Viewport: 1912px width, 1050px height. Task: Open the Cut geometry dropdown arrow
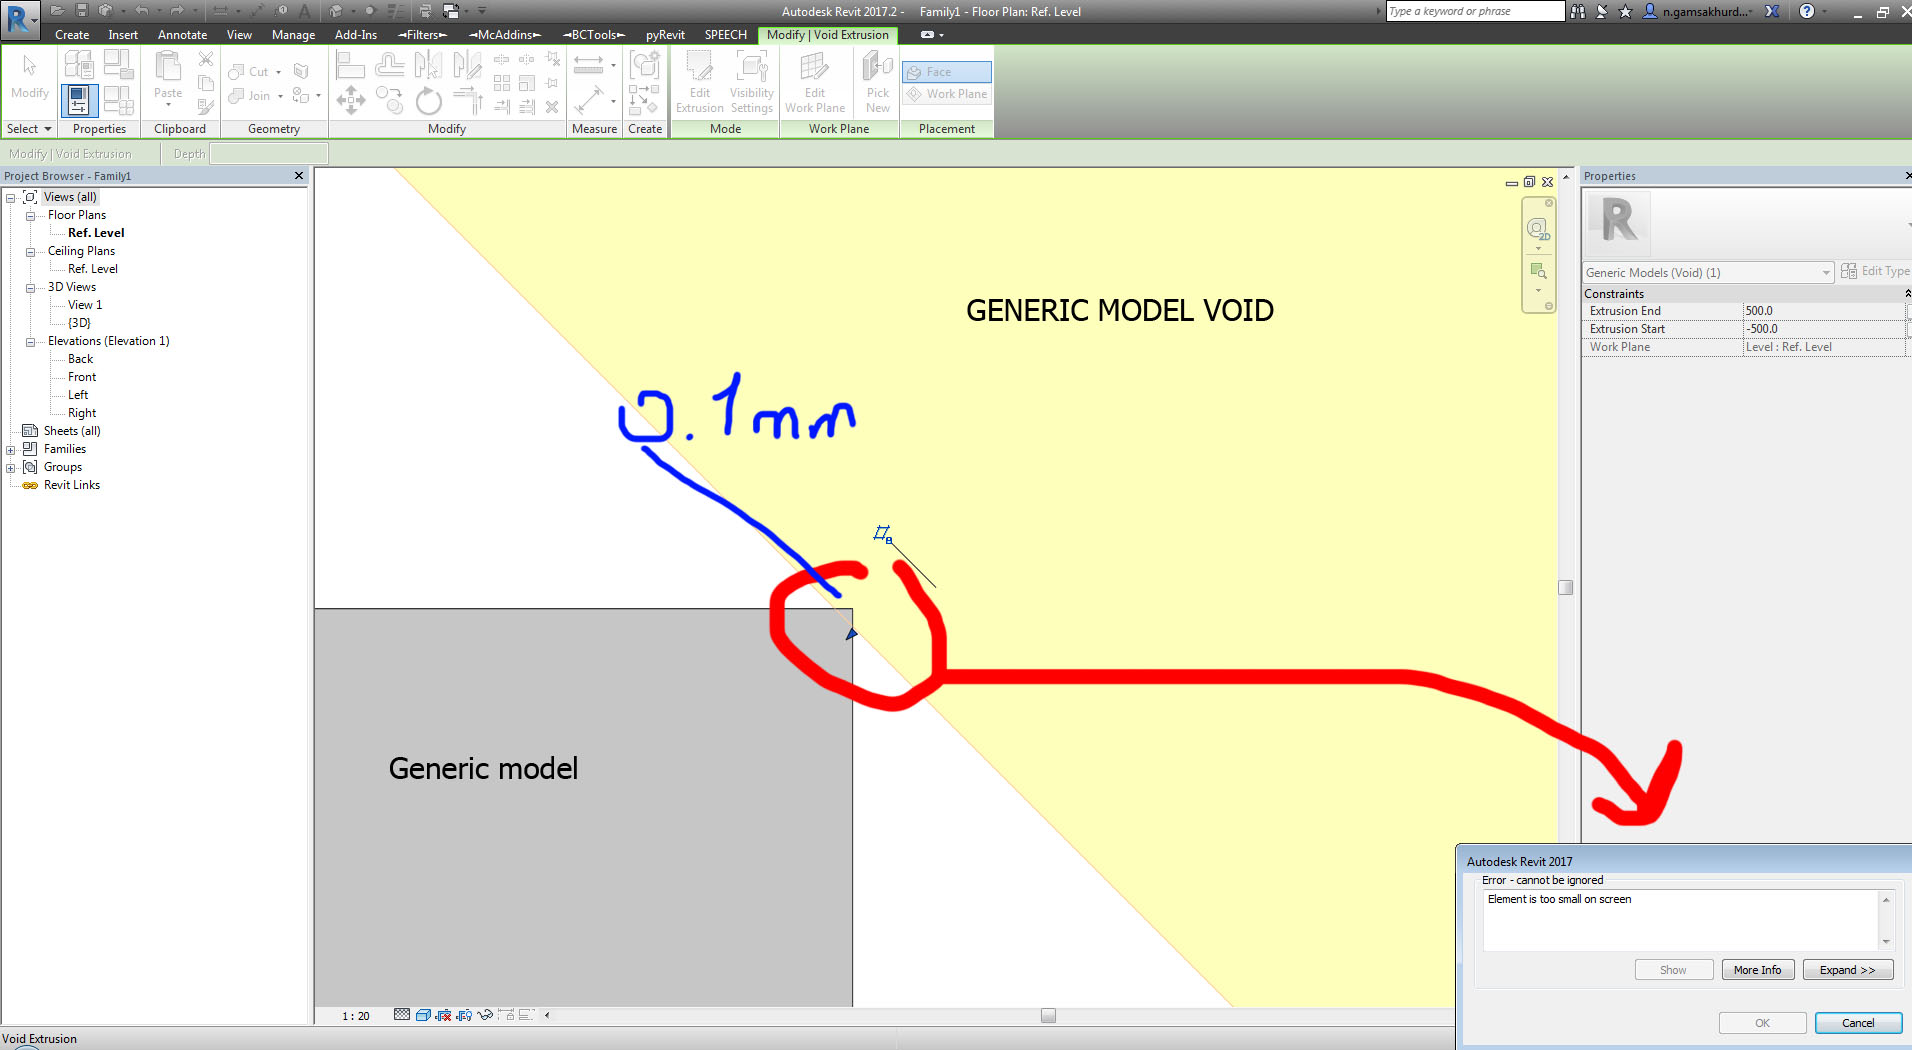click(279, 72)
